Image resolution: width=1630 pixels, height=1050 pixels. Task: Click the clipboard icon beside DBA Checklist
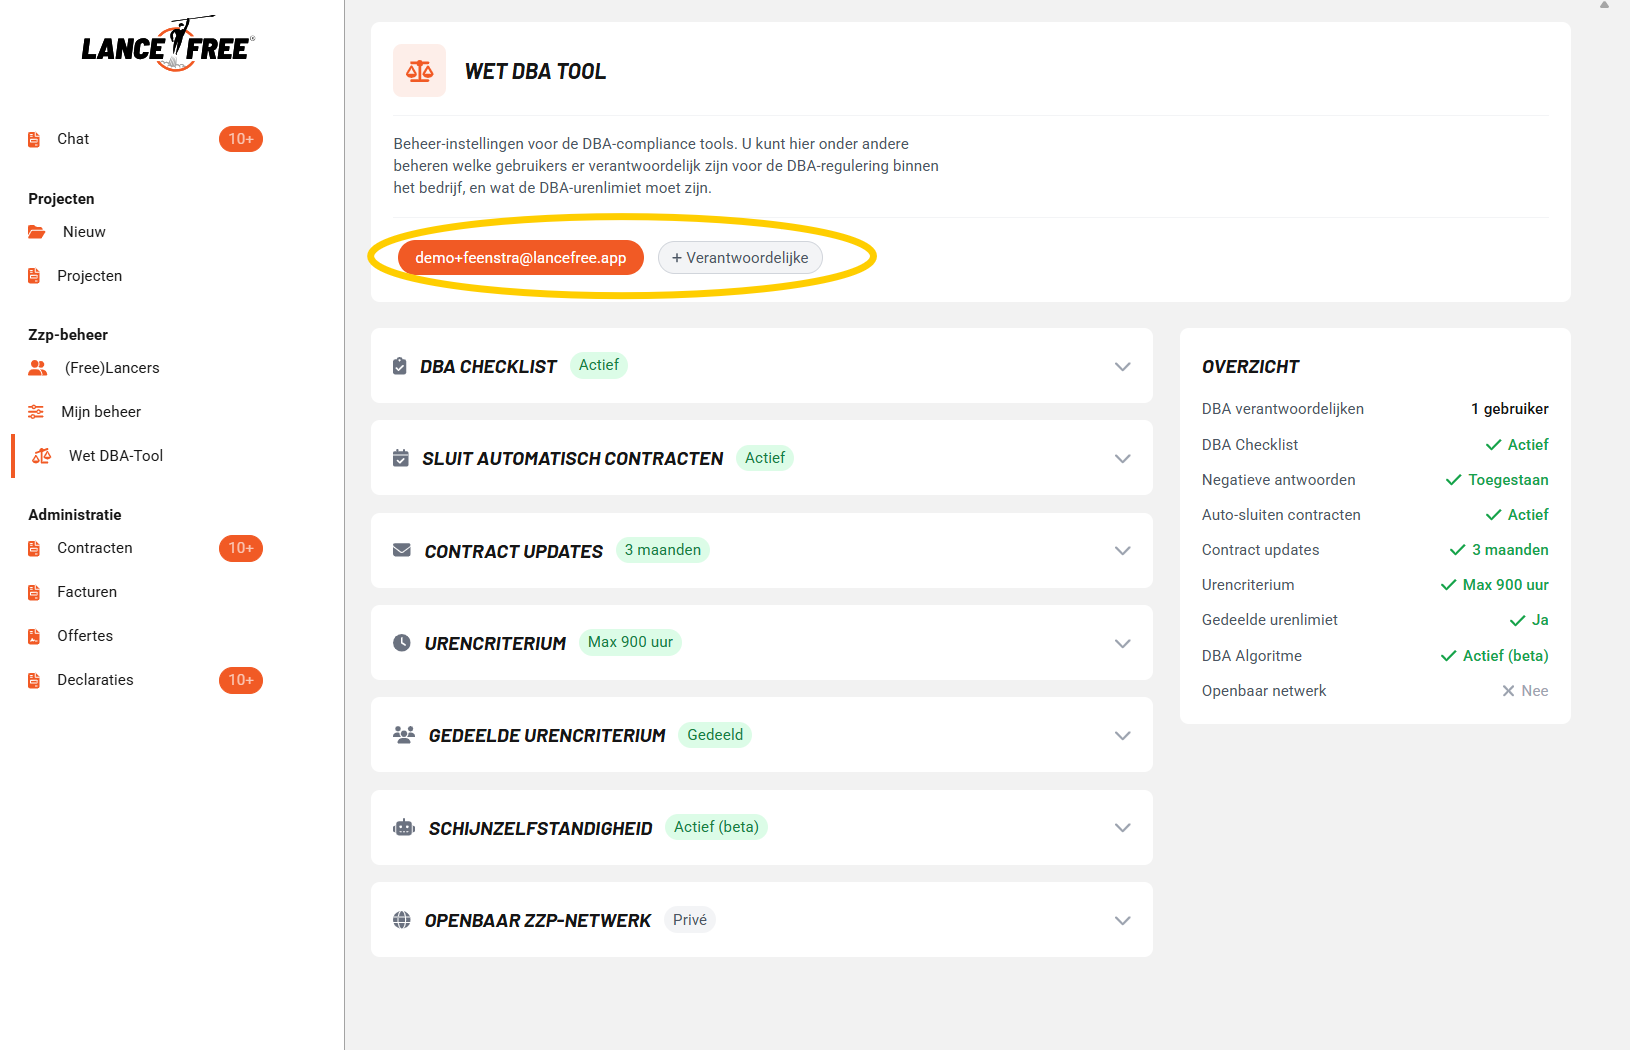tap(400, 366)
